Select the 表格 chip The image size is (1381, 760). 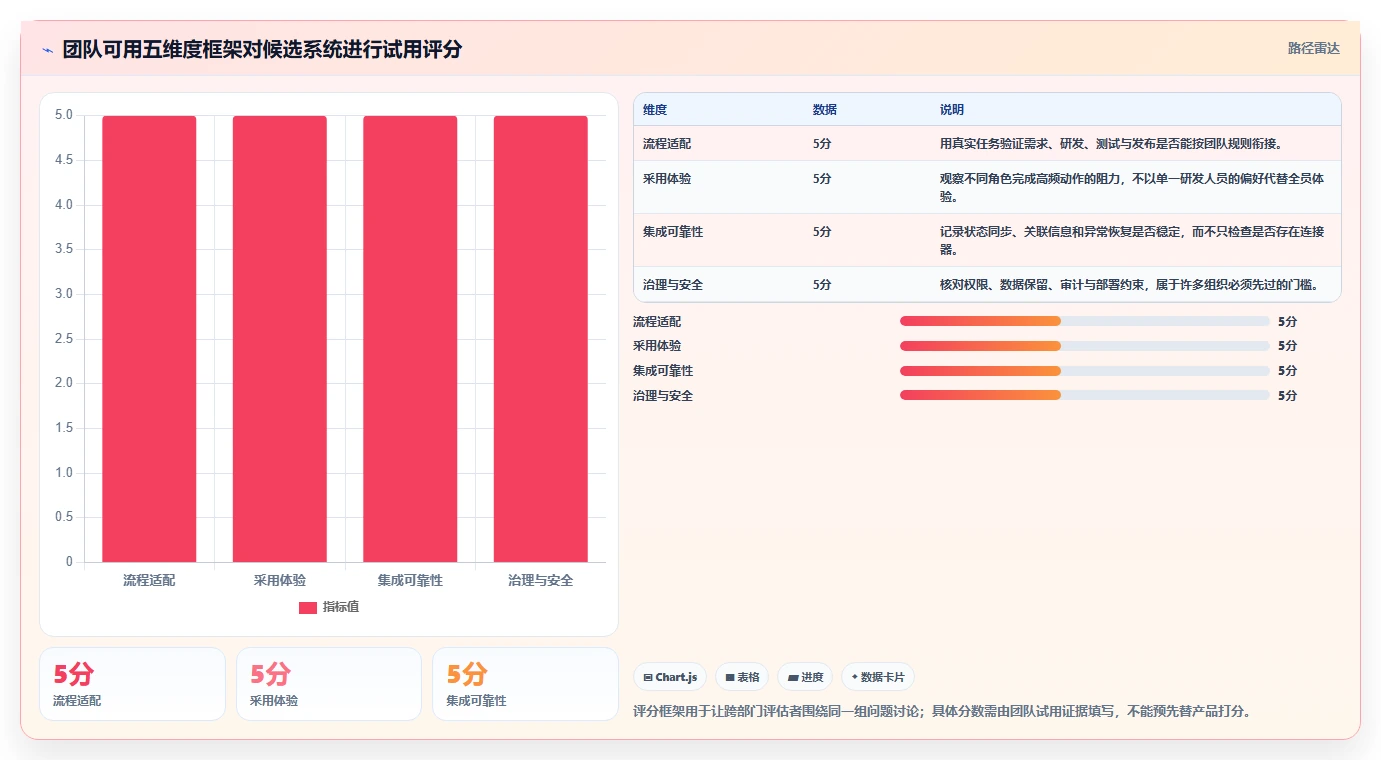(742, 677)
